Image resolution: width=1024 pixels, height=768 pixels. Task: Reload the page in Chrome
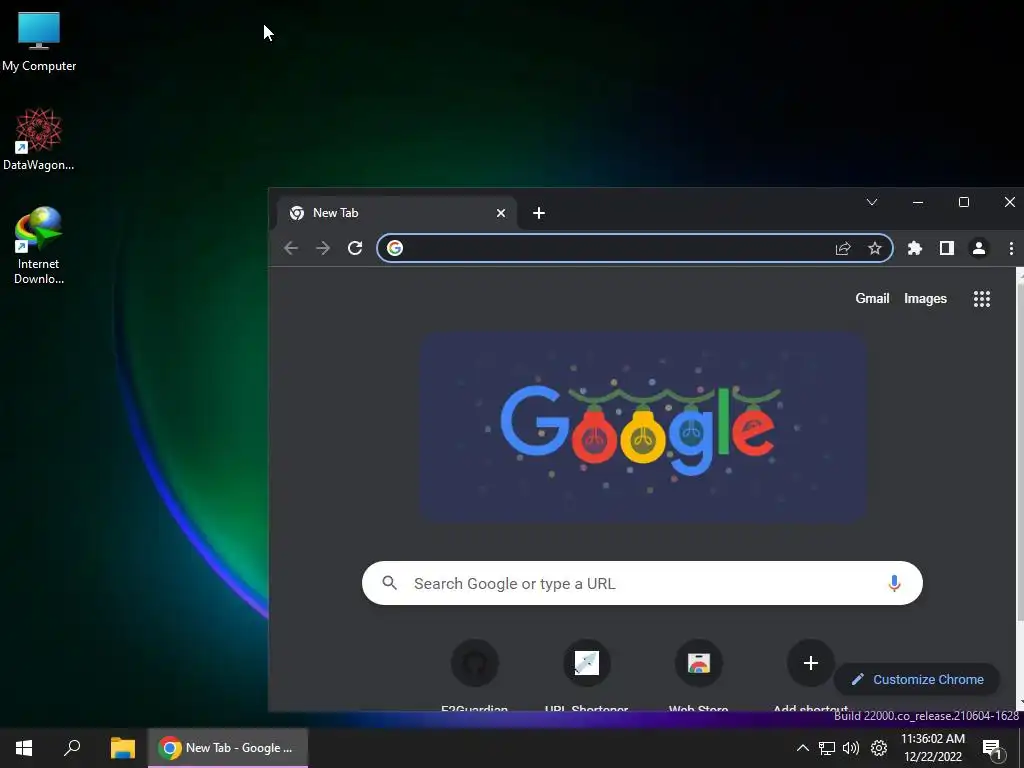coord(355,248)
